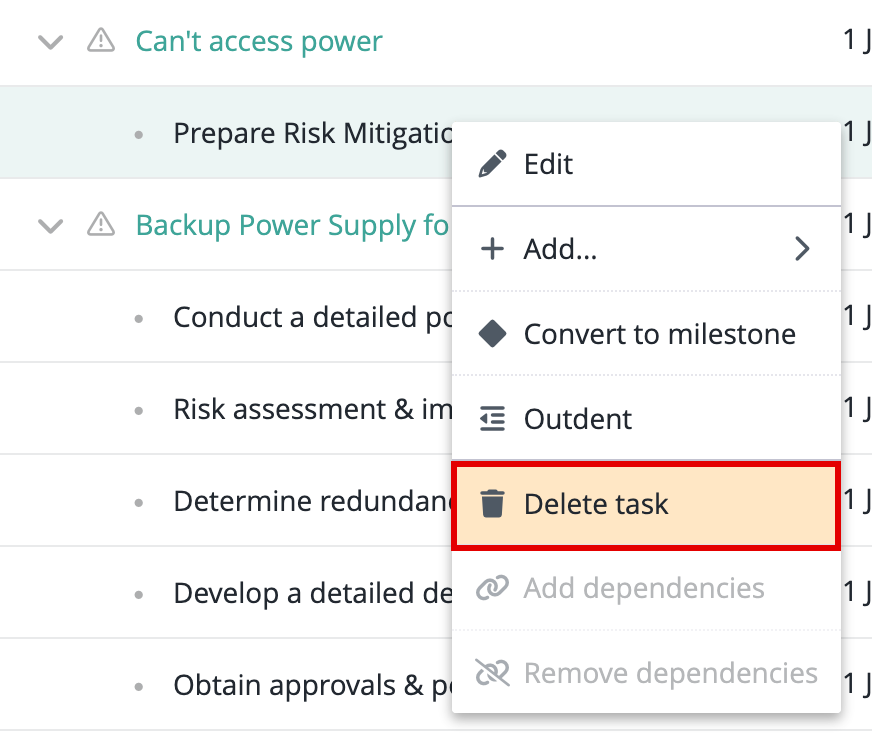Click the Outdent arrow icon

point(492,419)
